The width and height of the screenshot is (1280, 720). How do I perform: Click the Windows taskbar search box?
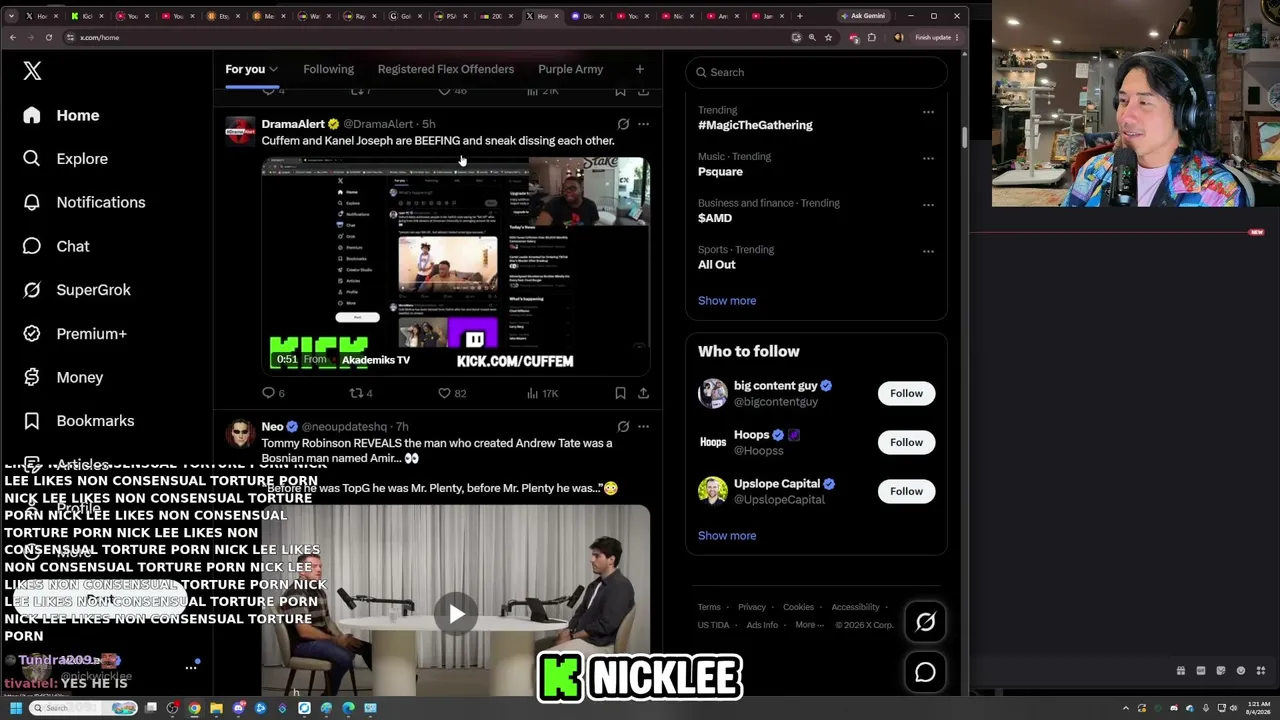pos(84,708)
